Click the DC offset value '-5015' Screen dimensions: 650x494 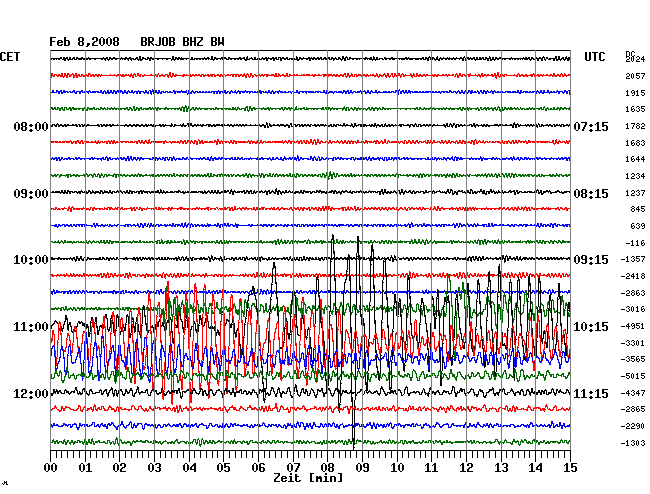tap(633, 376)
